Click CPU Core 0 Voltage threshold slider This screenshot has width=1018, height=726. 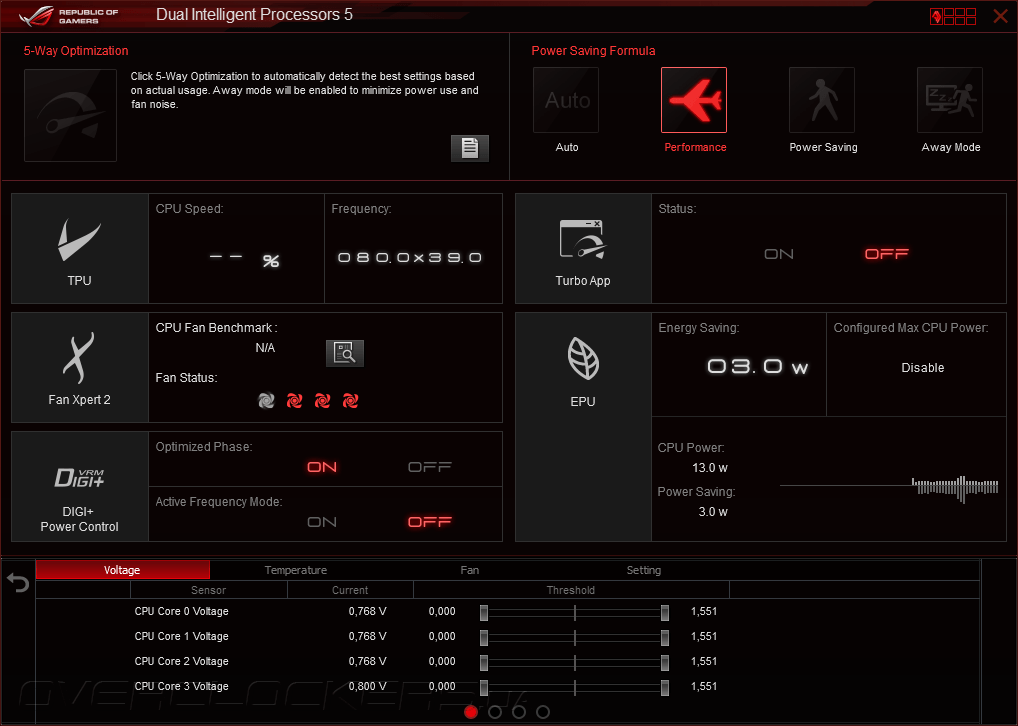click(575, 612)
